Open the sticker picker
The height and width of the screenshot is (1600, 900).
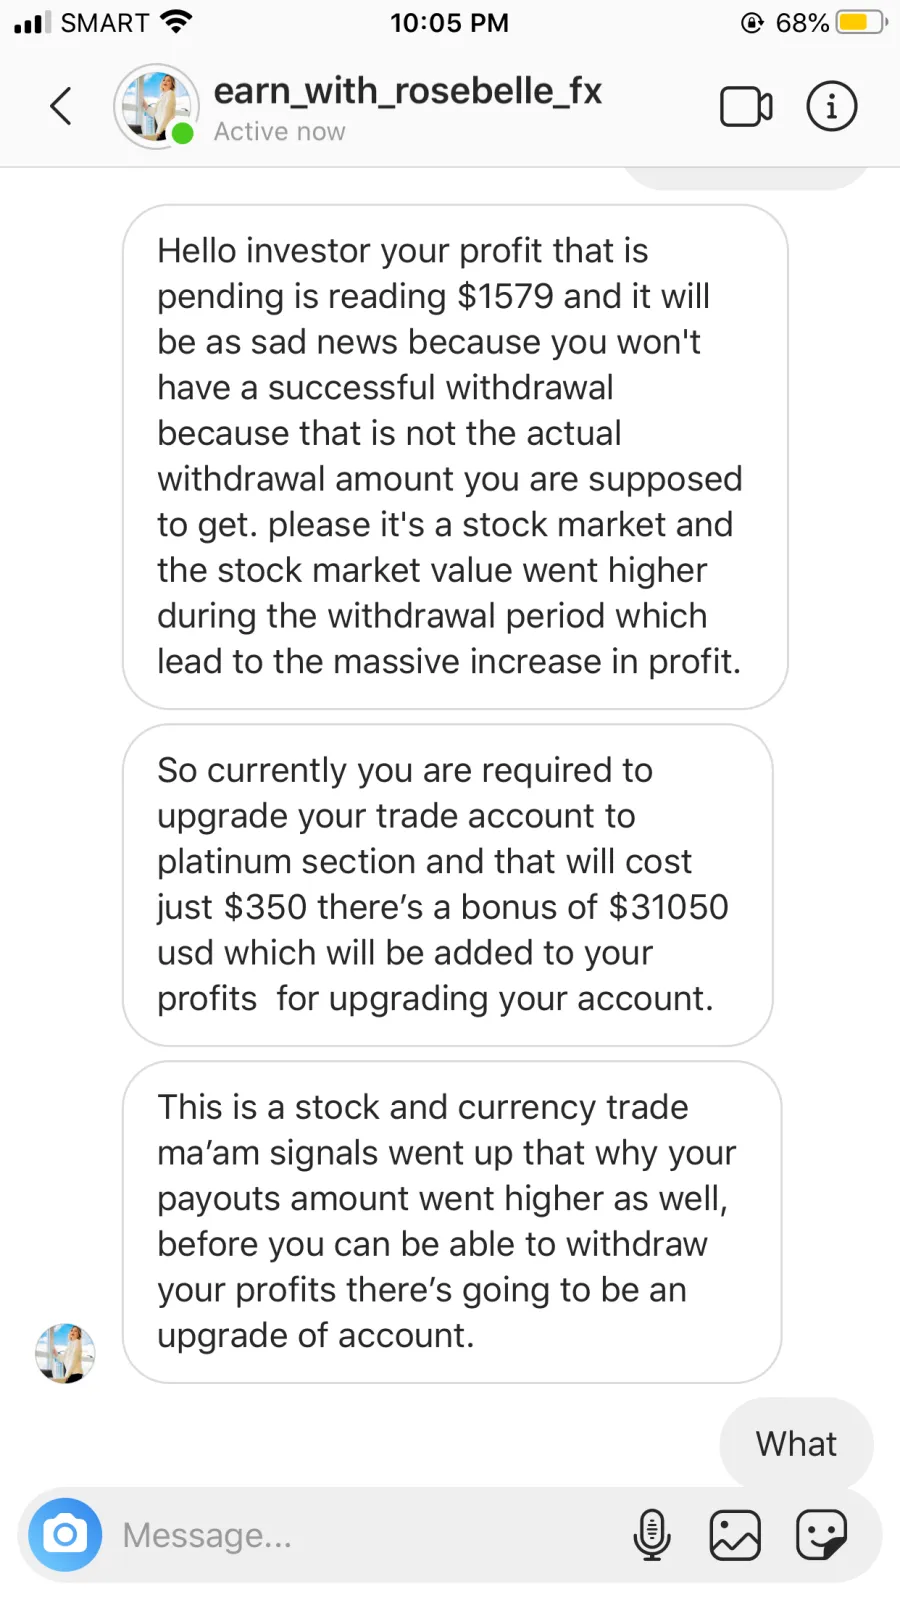coord(821,1535)
